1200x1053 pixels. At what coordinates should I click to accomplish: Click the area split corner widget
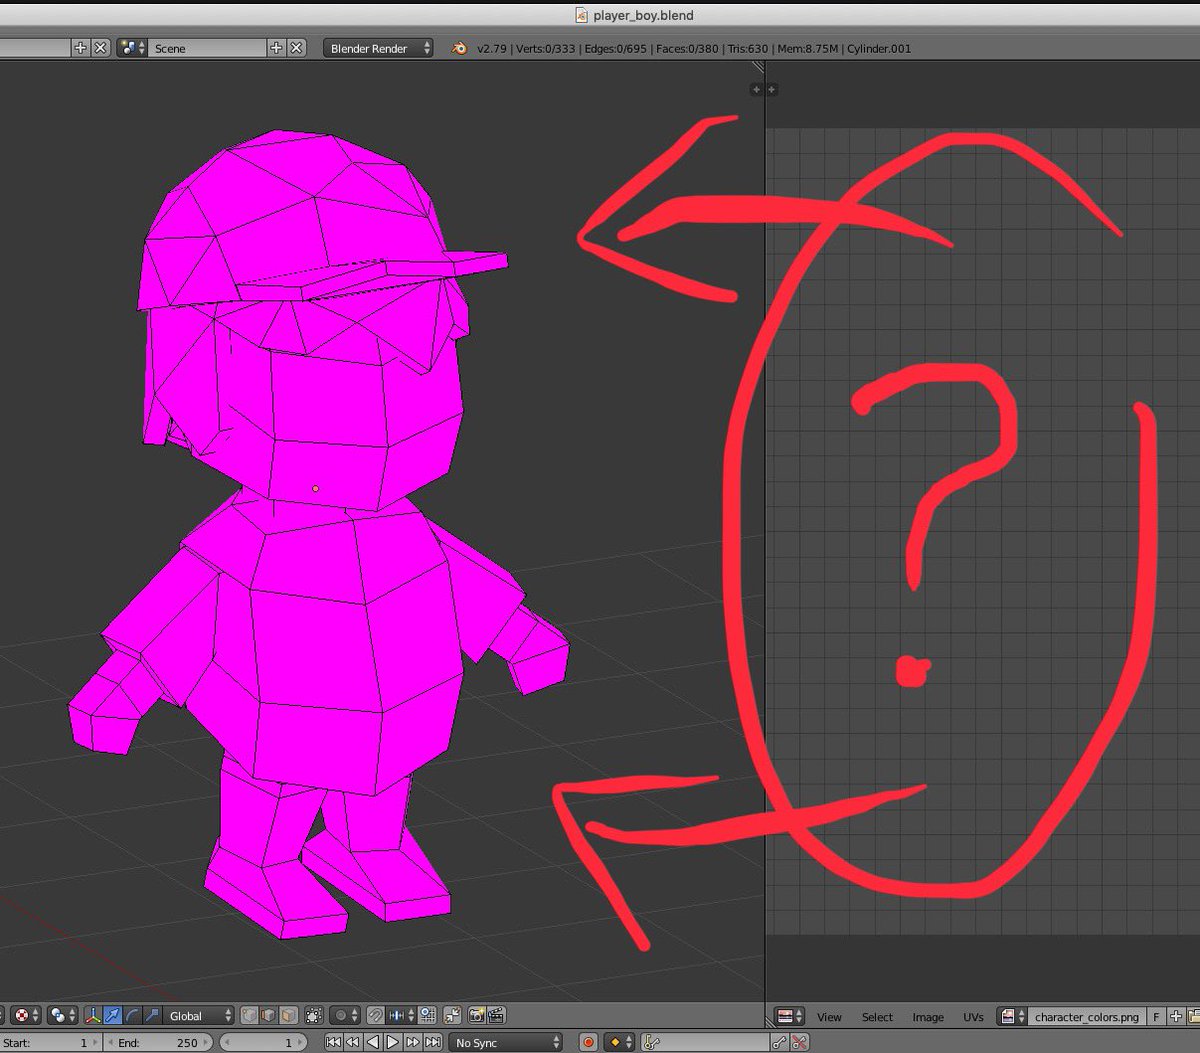coord(758,68)
